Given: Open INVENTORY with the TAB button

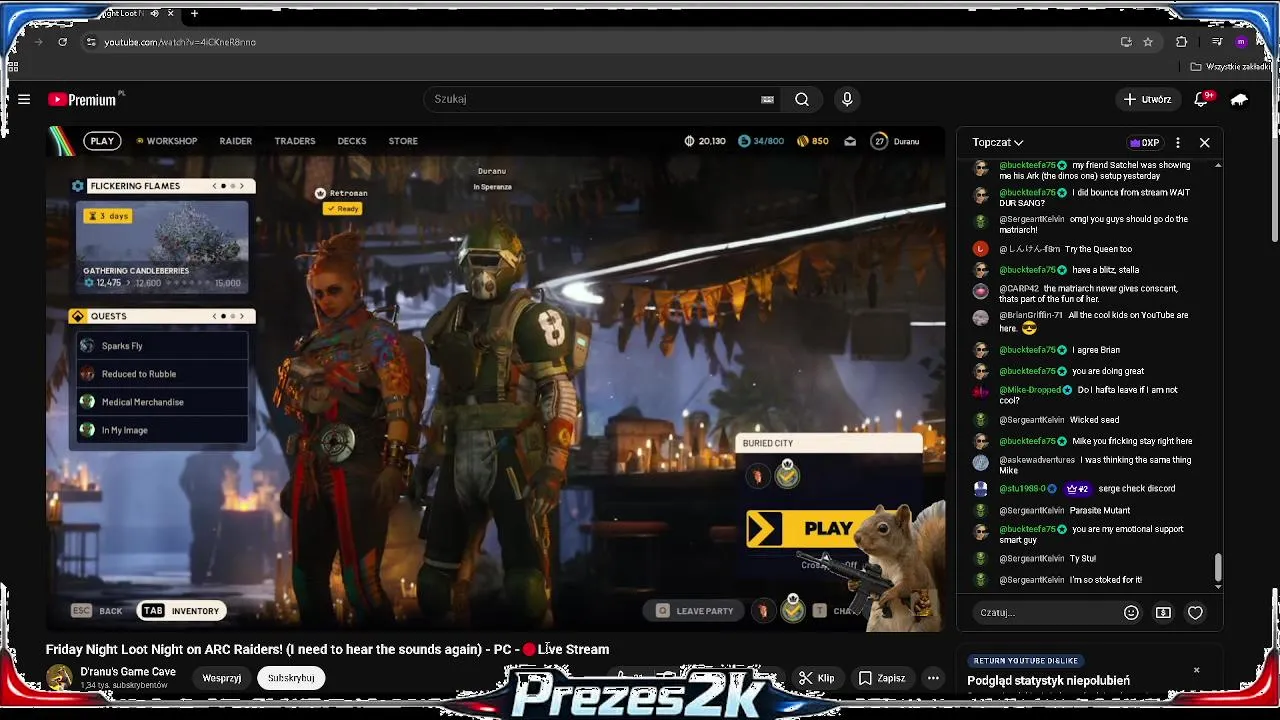Looking at the screenshot, I should coord(181,611).
